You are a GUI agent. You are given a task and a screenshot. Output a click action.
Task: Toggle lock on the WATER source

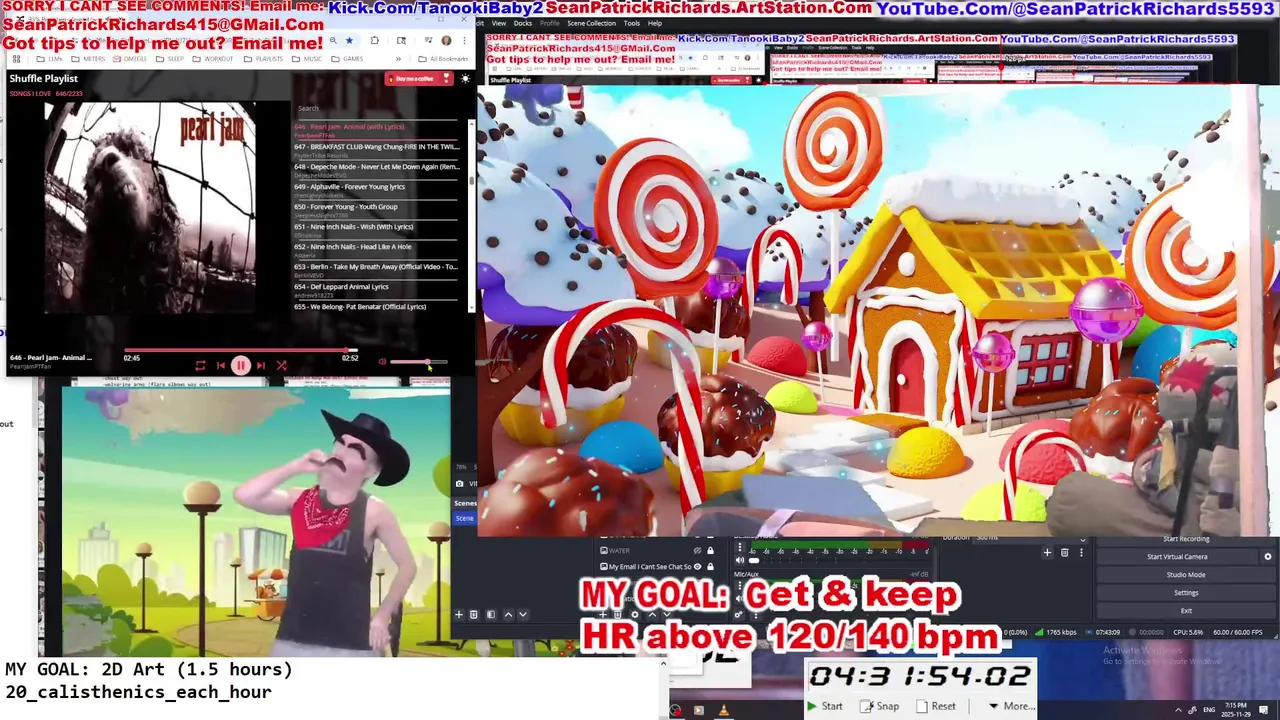[710, 551]
